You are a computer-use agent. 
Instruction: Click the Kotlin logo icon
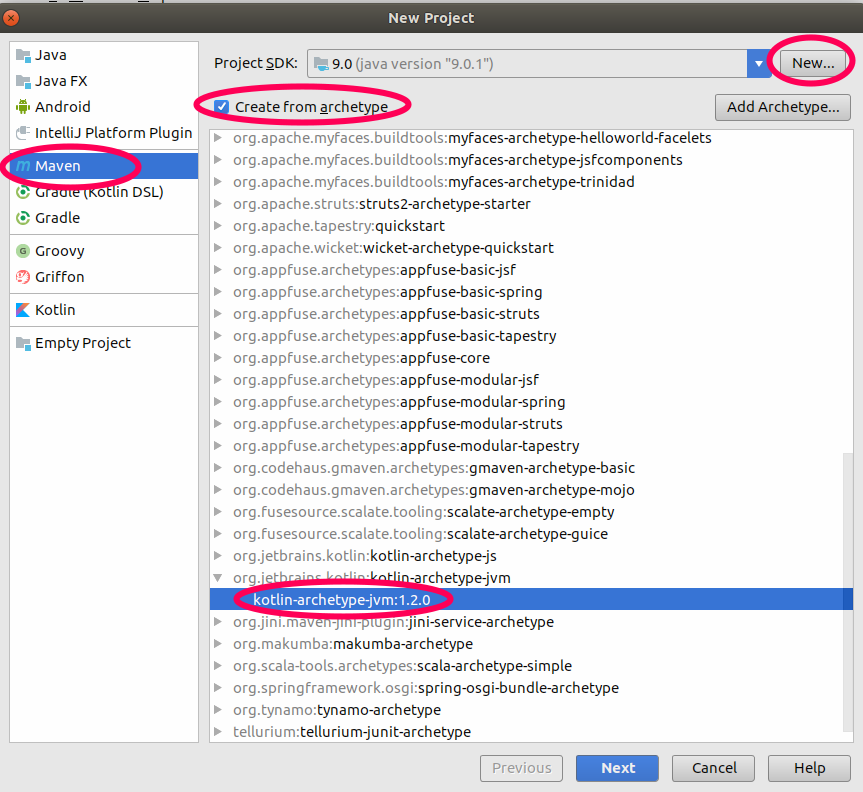coord(23,310)
